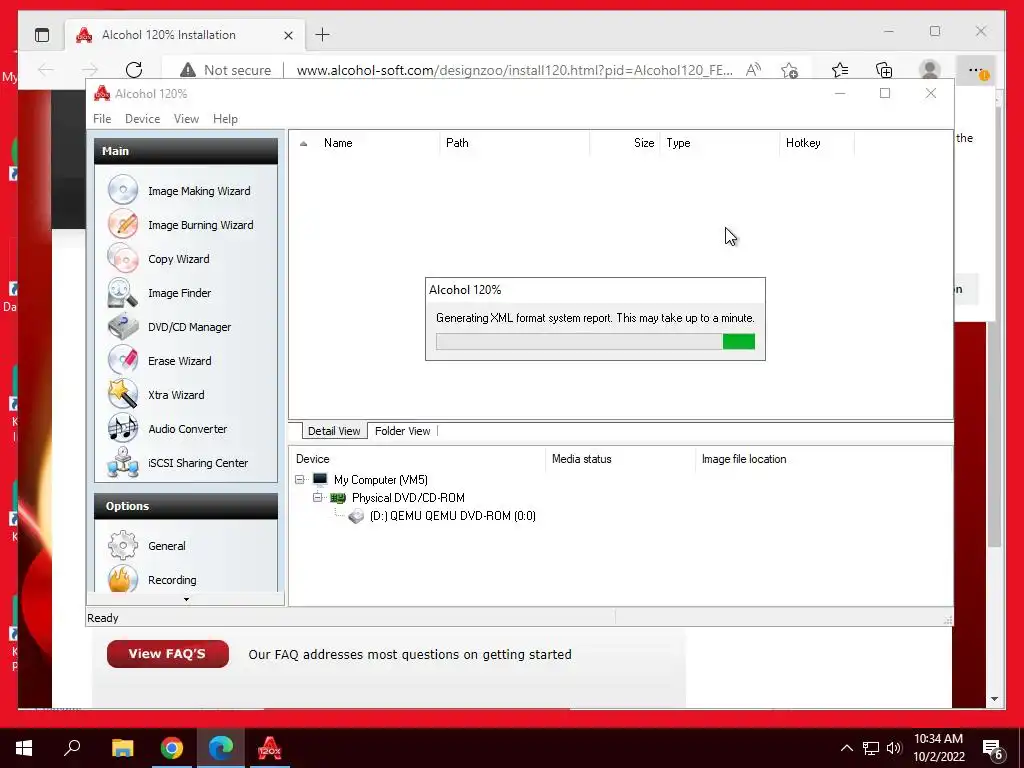The height and width of the screenshot is (768, 1024).
Task: Open the Audio Converter notes icon
Action: point(123,428)
